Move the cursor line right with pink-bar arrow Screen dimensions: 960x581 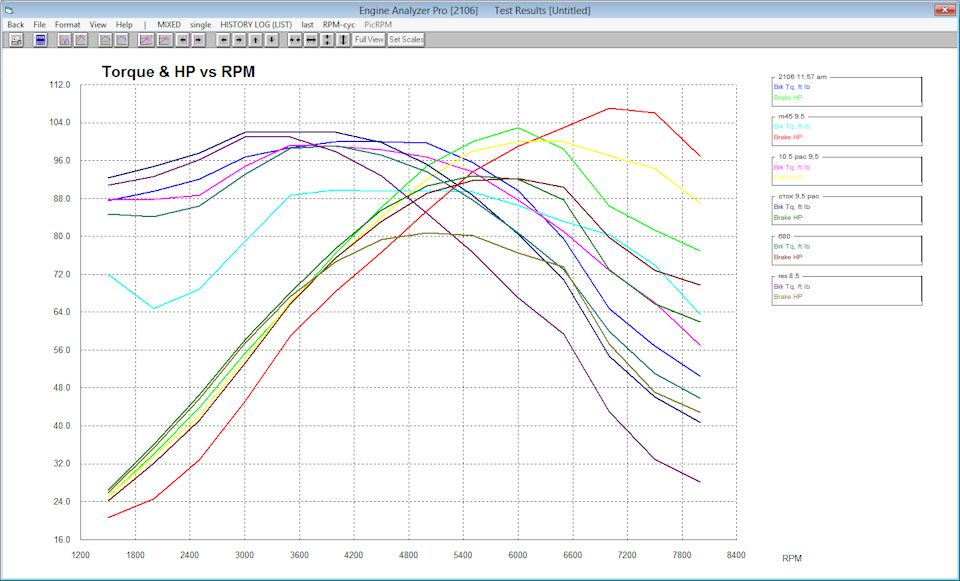click(198, 40)
